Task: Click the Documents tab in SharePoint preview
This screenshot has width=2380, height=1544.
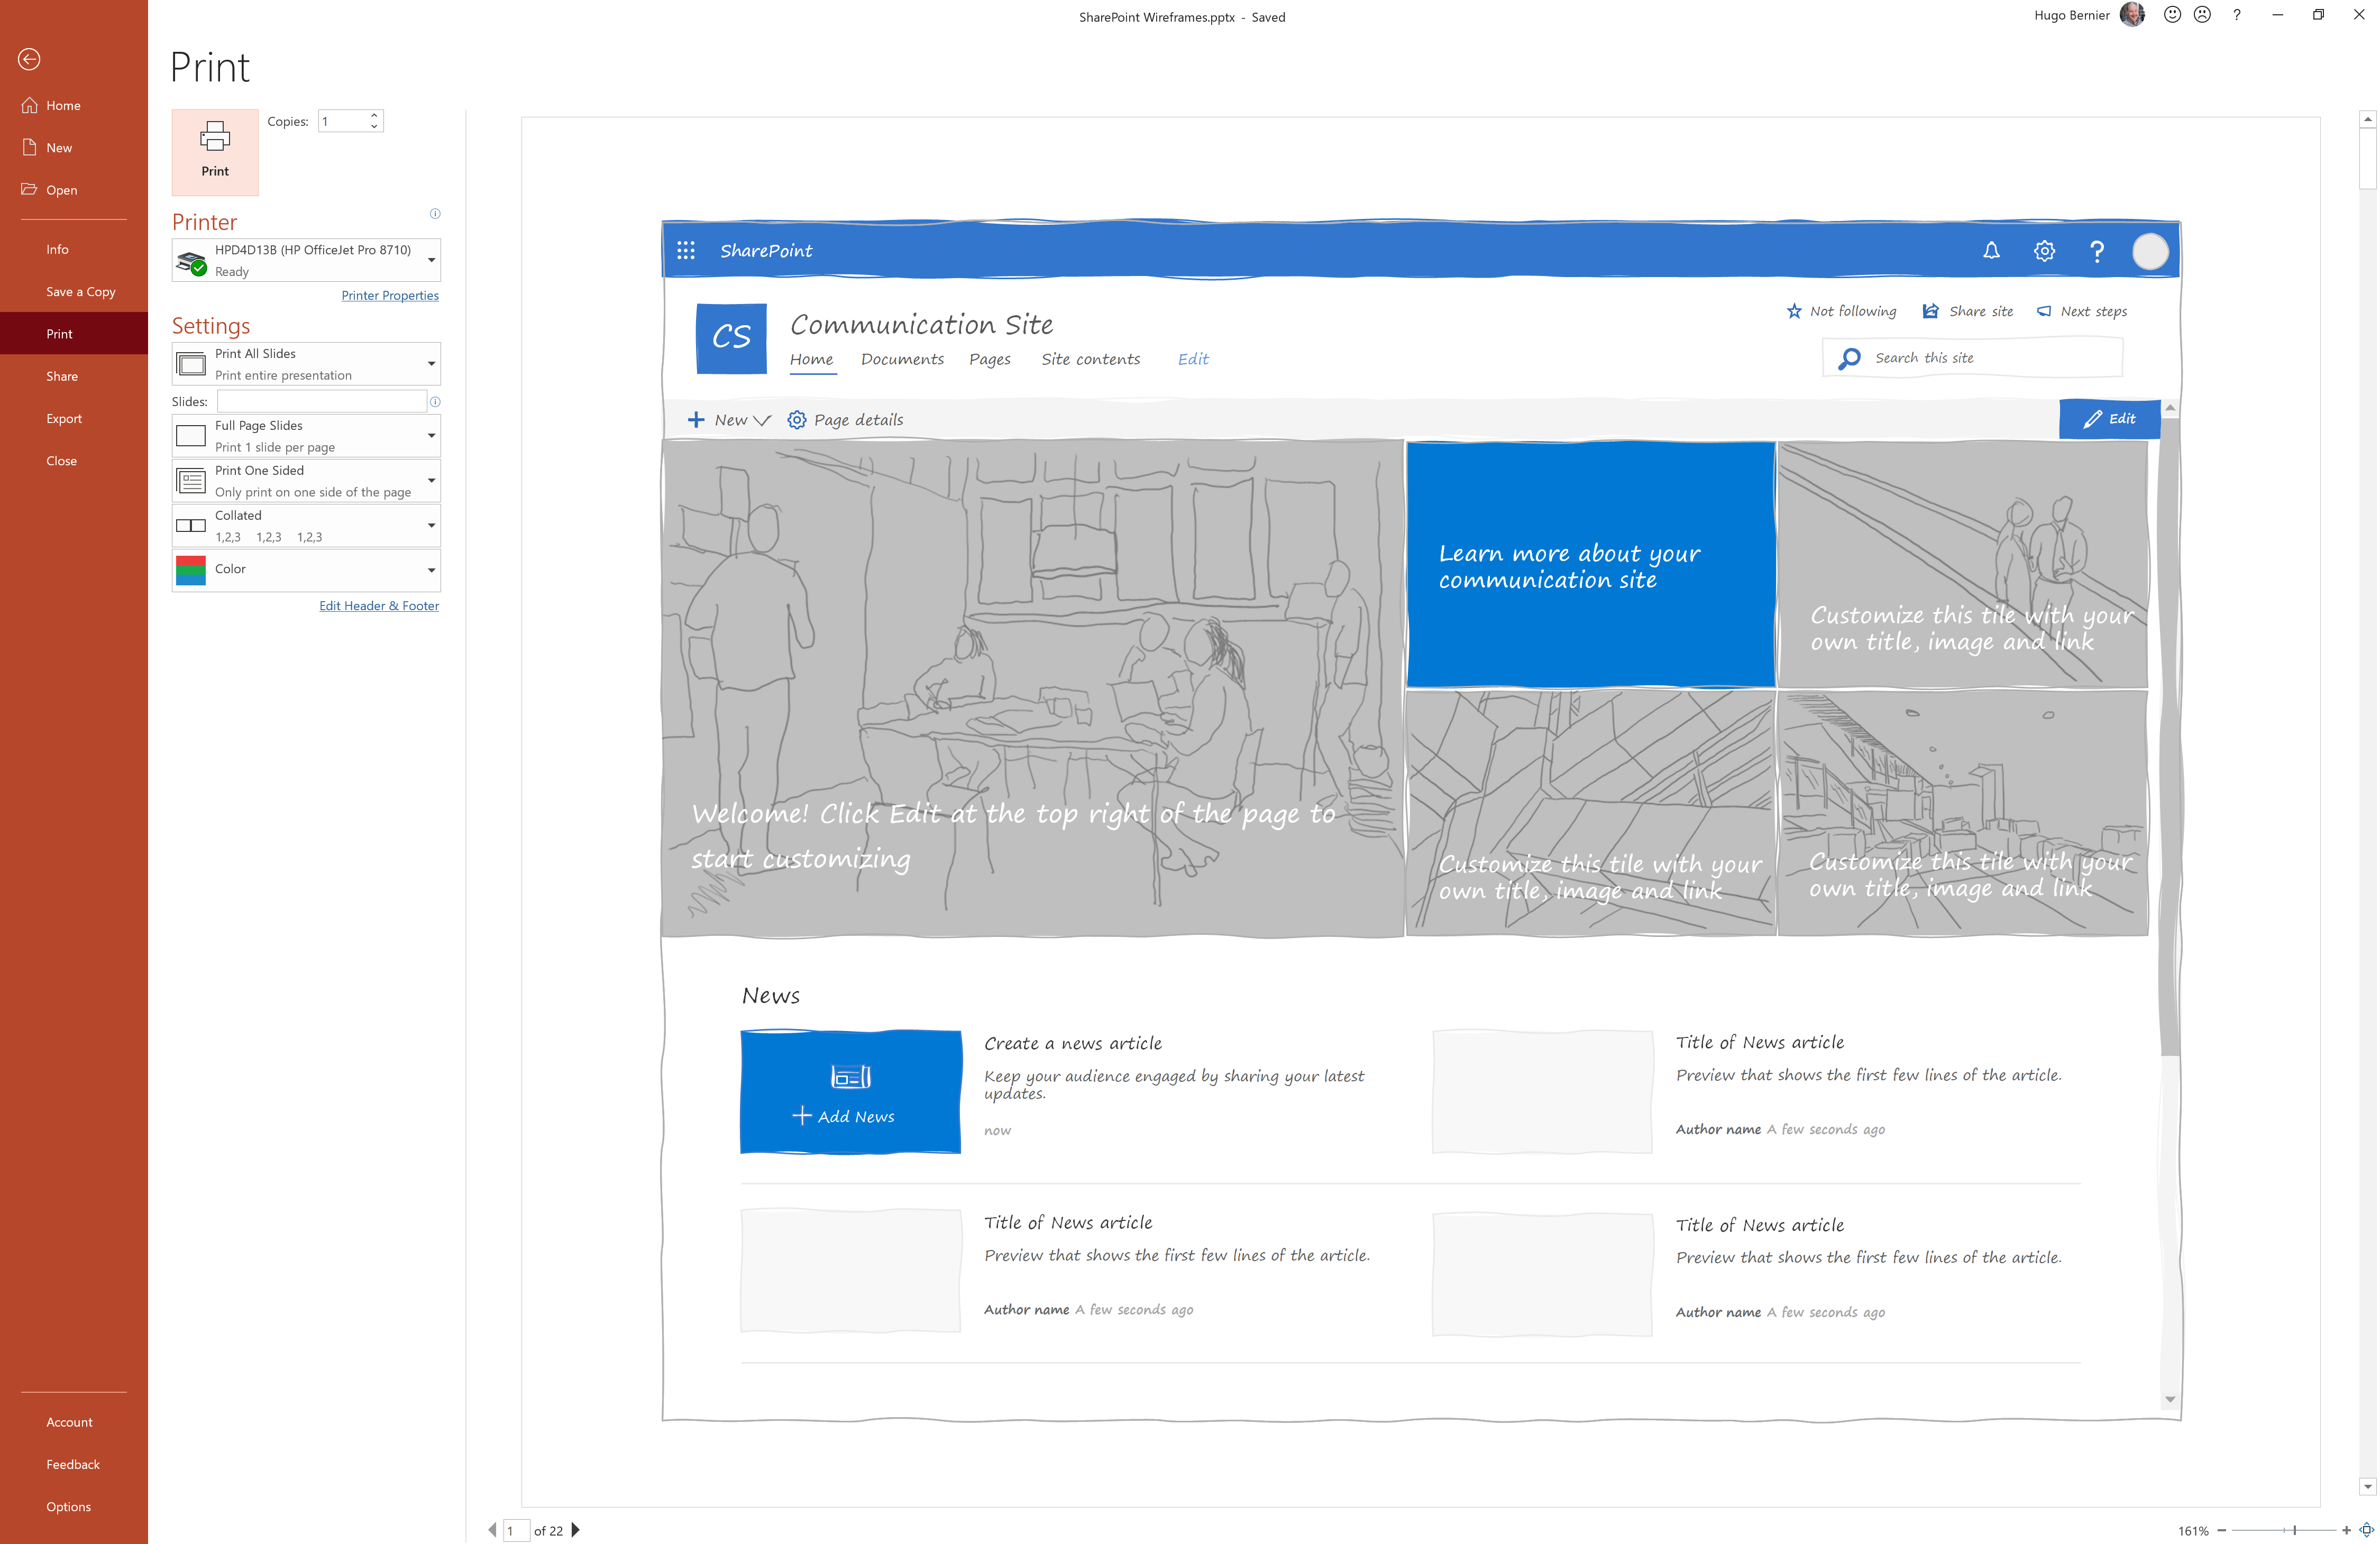Action: coord(900,359)
